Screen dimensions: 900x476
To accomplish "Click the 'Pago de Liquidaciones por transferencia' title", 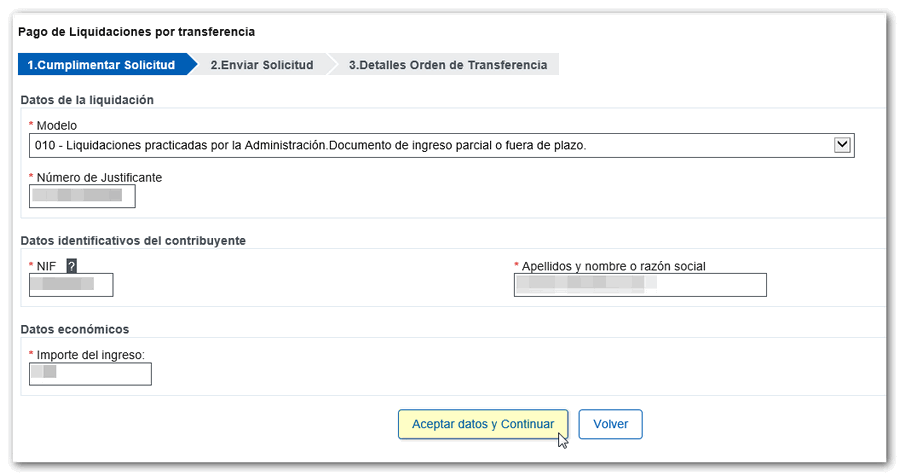I will (x=136, y=32).
